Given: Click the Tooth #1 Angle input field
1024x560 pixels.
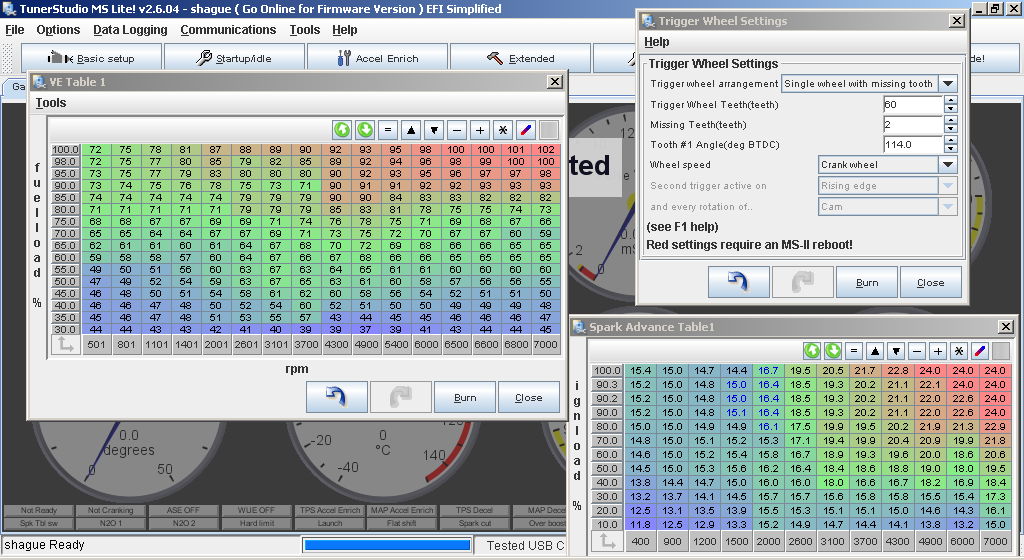Looking at the screenshot, I should [913, 145].
